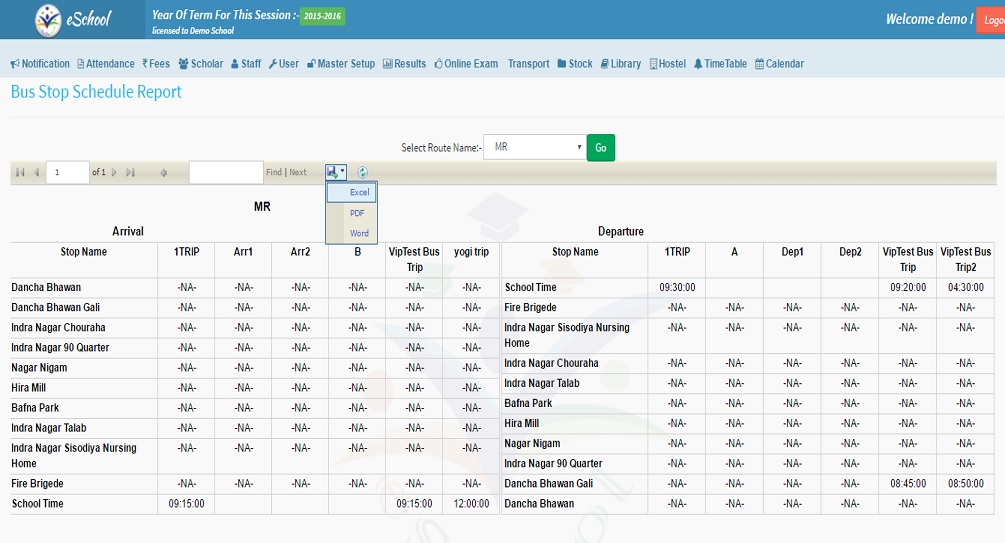The width and height of the screenshot is (1005, 543).
Task: Select PDF export option
Action: point(357,213)
